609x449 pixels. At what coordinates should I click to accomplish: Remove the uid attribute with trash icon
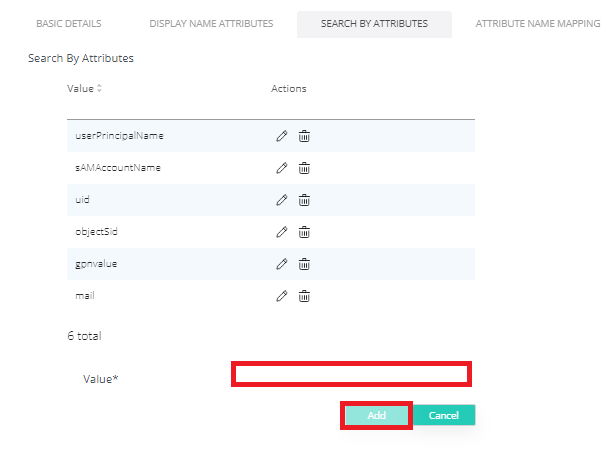point(305,200)
